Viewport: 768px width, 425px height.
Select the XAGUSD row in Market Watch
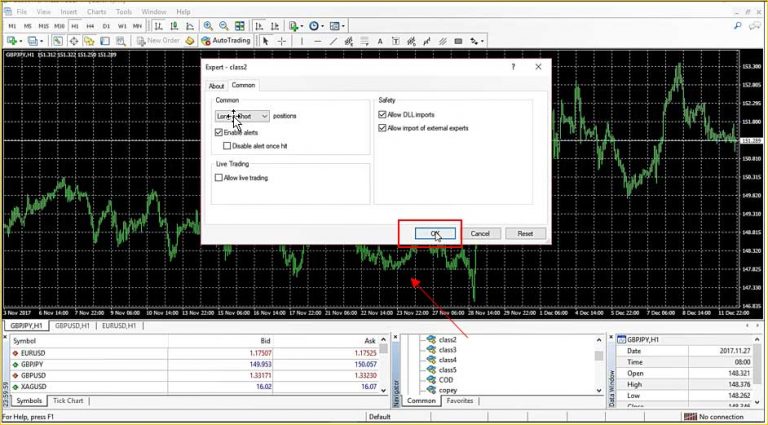[196, 387]
